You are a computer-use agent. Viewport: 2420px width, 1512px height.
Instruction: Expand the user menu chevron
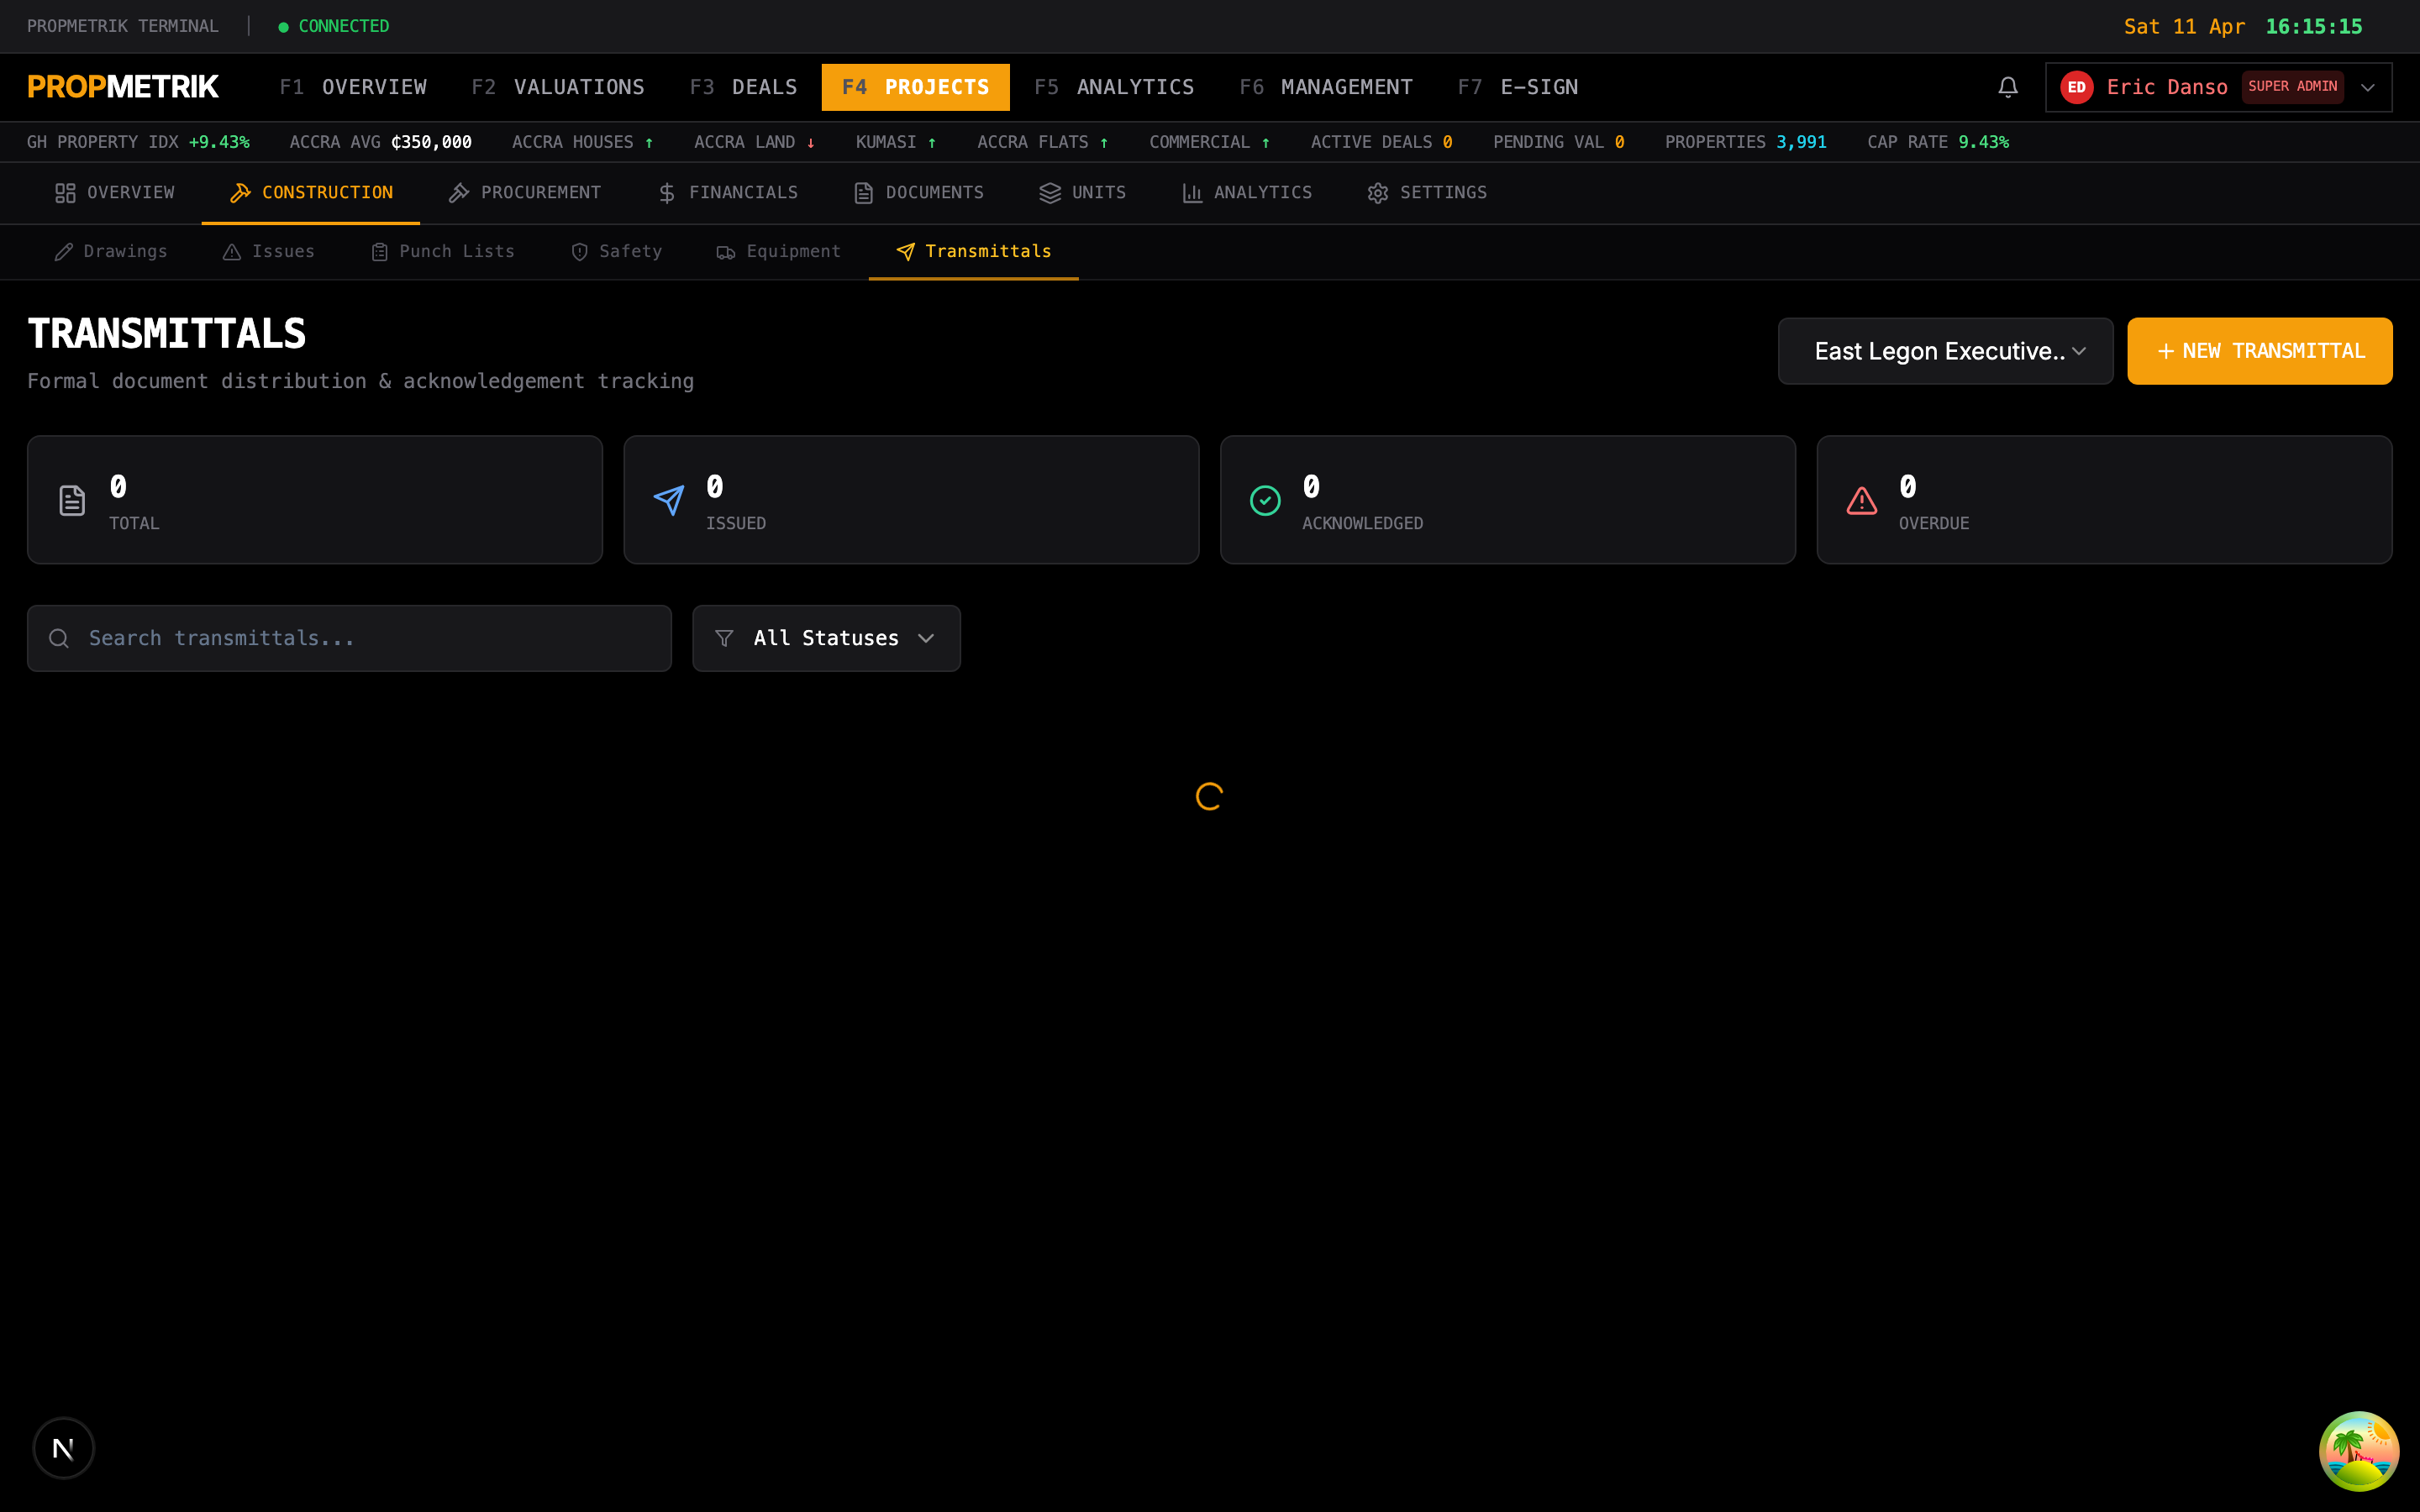tap(2367, 87)
